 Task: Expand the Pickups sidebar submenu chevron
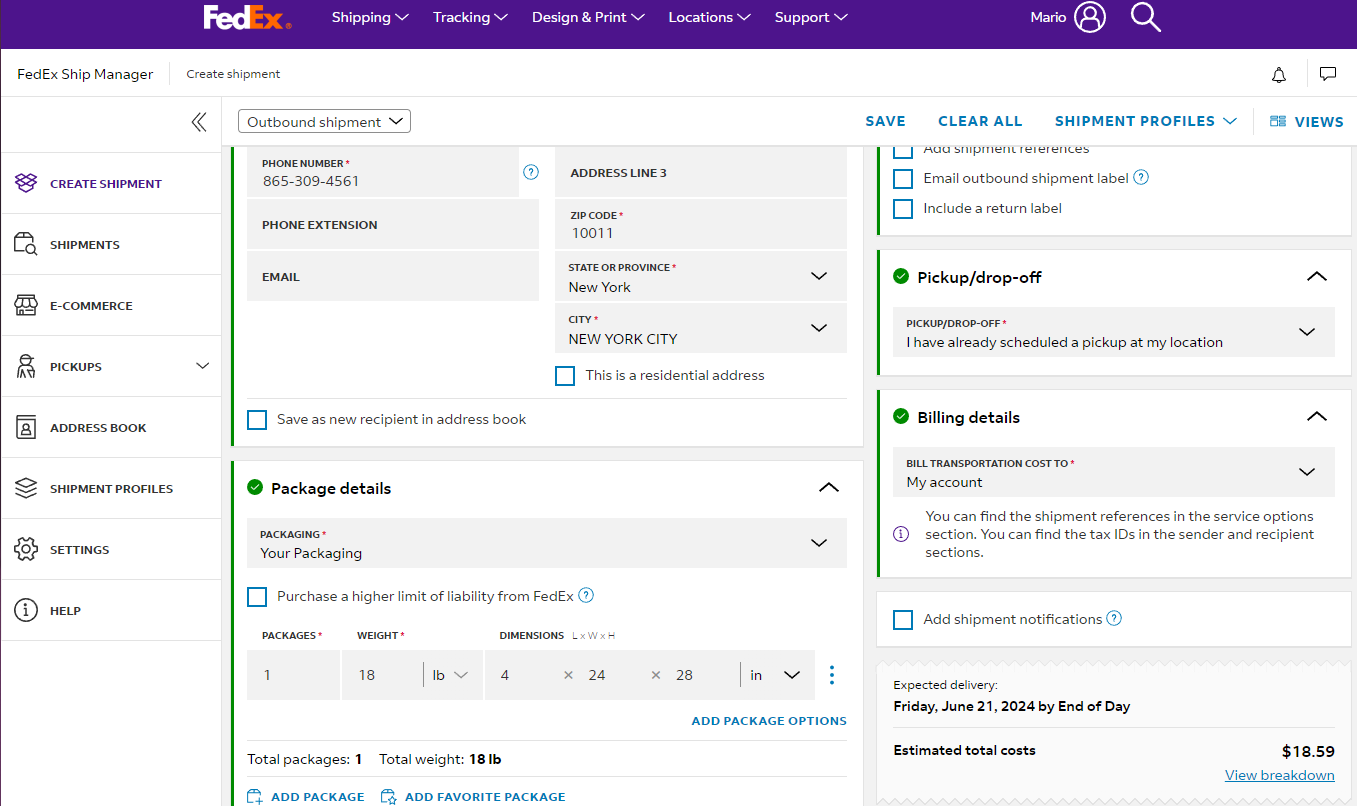click(x=203, y=366)
